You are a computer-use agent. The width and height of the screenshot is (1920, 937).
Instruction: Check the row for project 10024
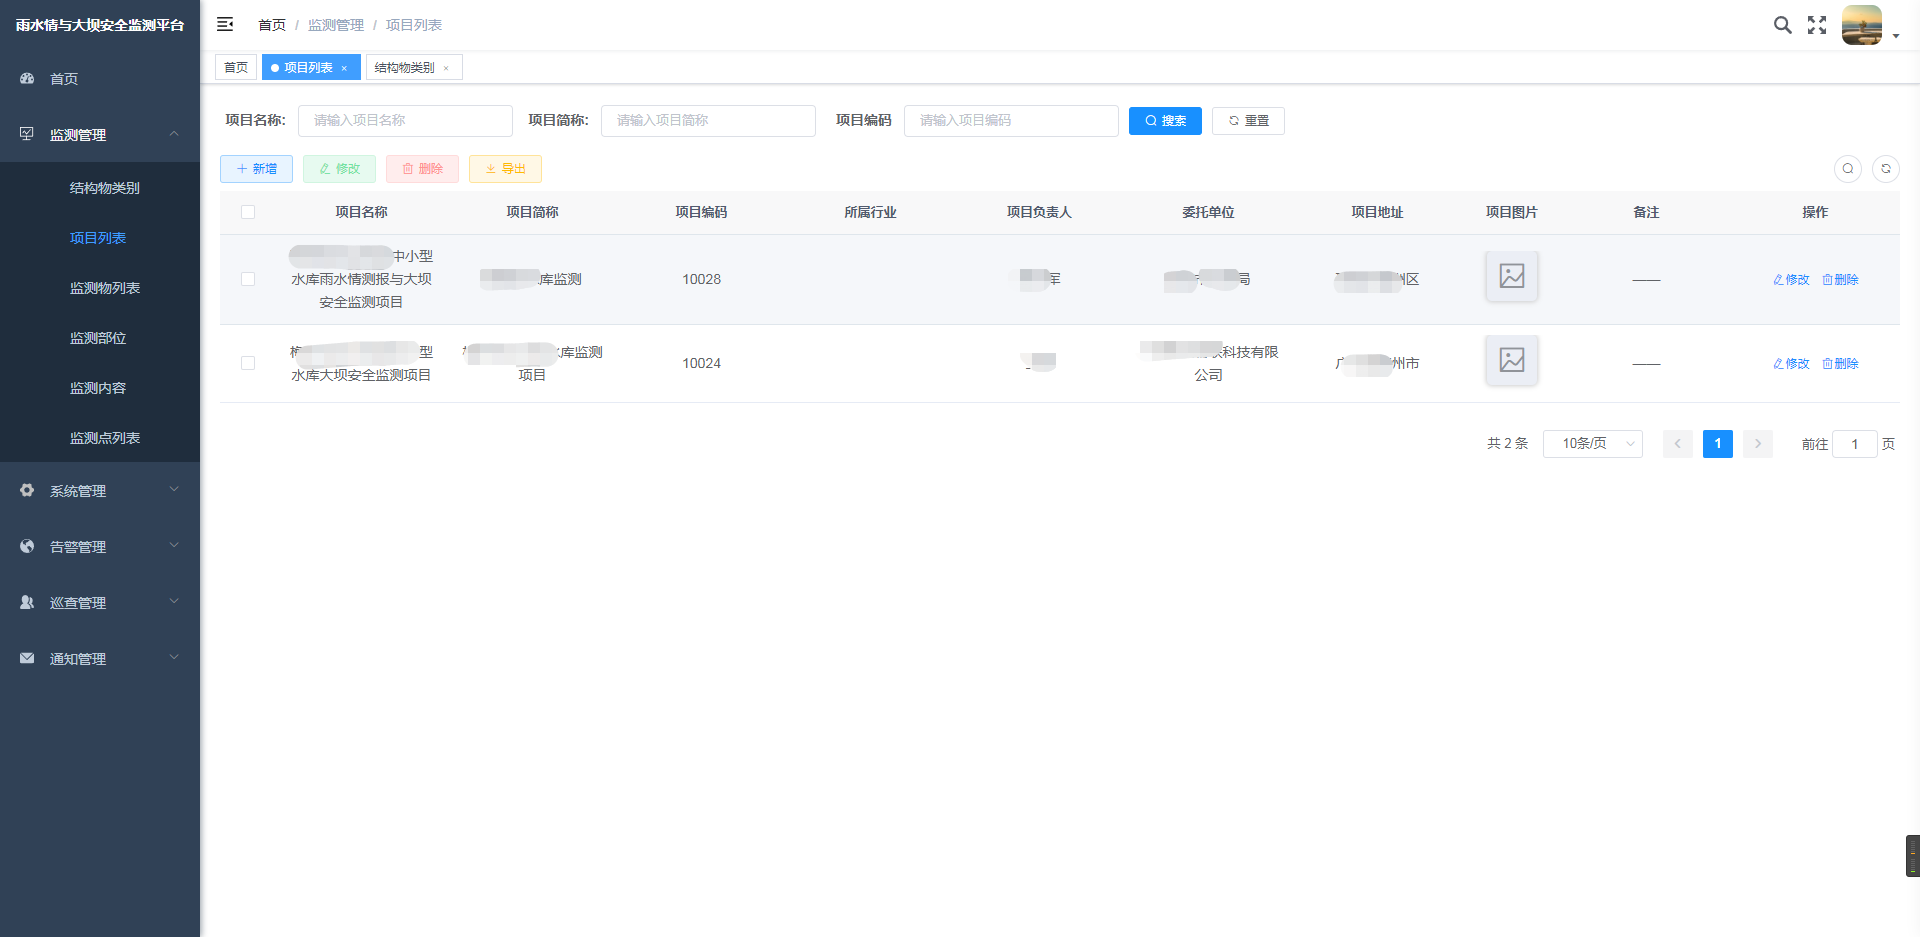248,363
